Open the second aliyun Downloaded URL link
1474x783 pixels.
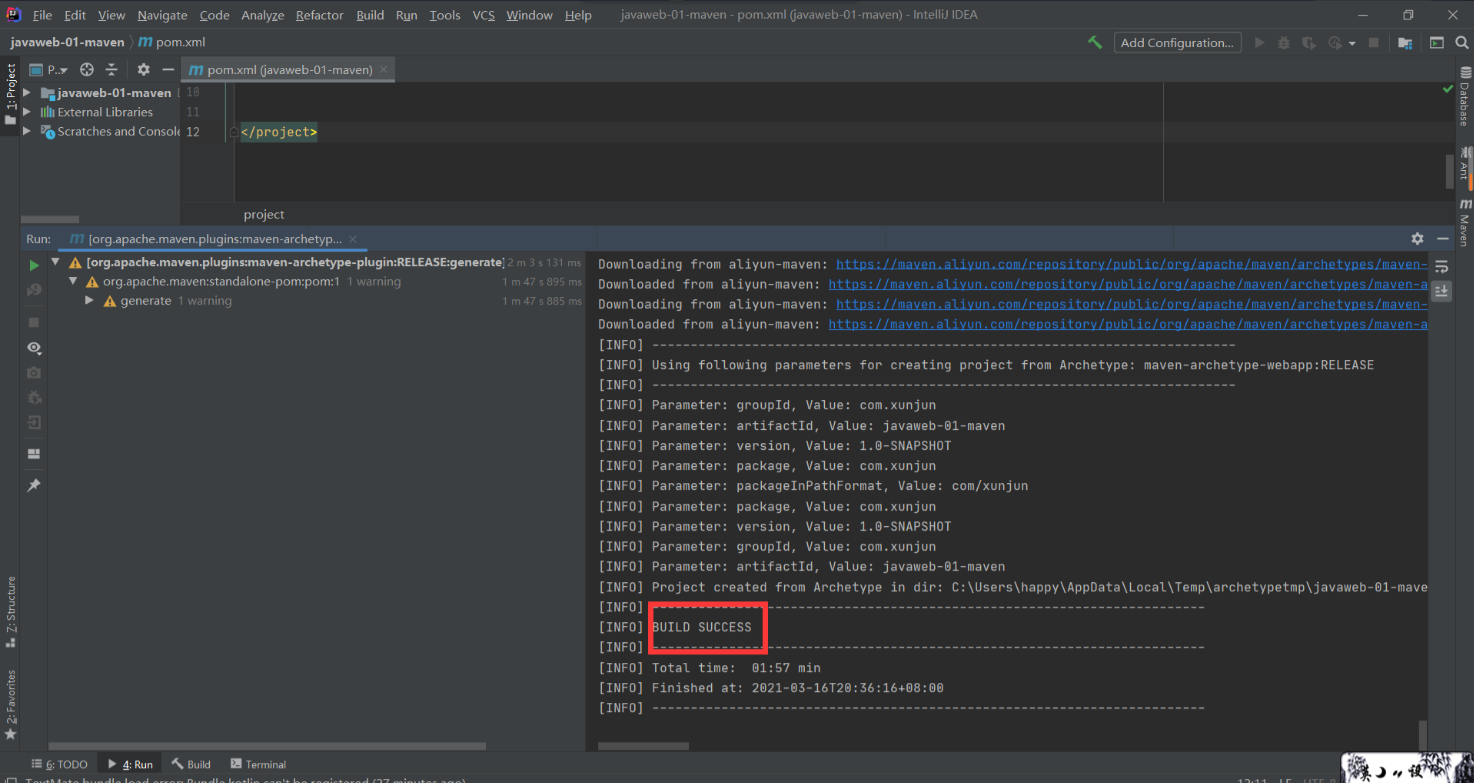point(1128,324)
